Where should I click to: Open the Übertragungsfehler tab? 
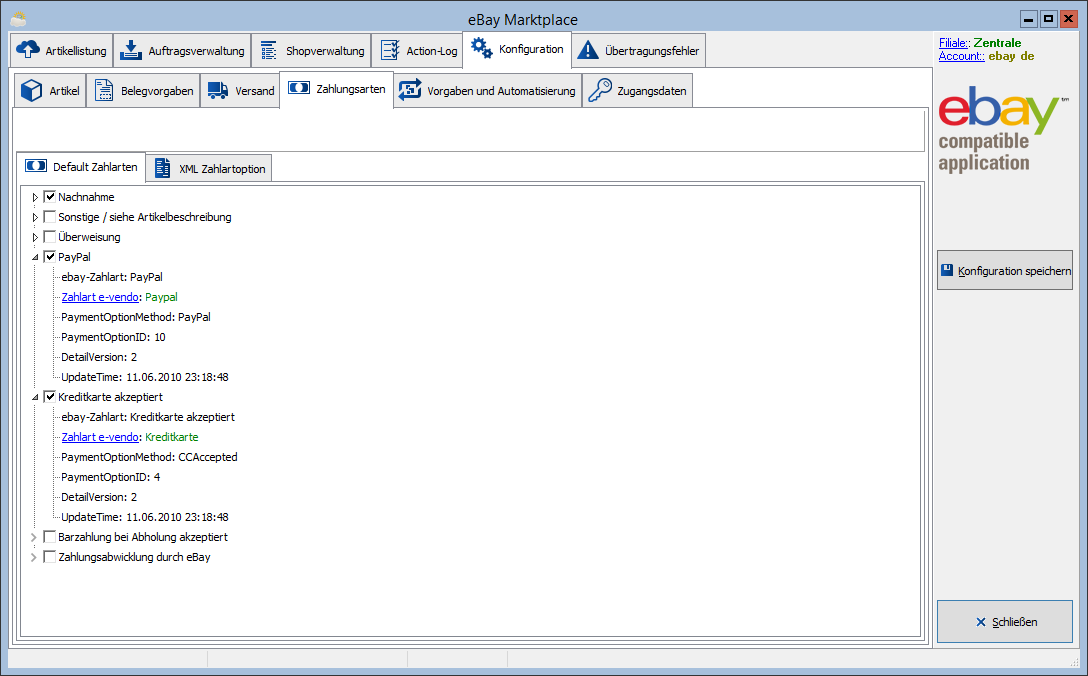coord(639,50)
